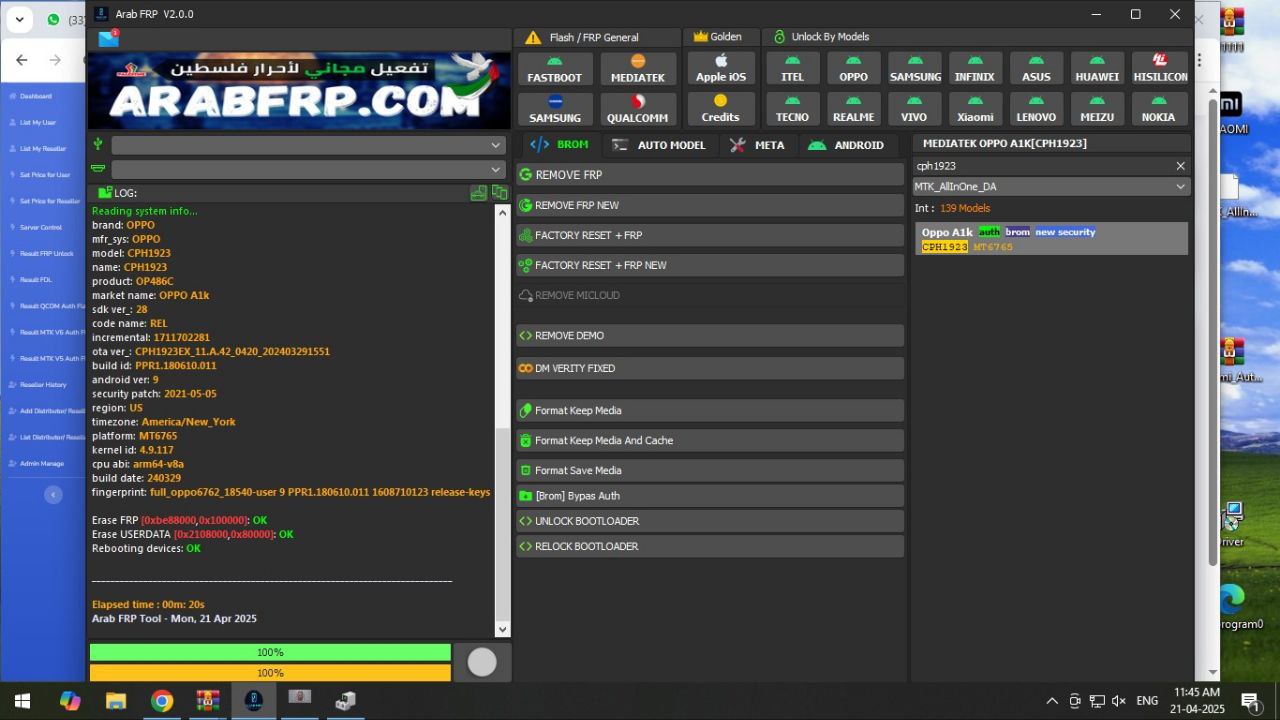Click the green 100% progress bar
Screen dimensions: 1280x720
coord(270,652)
